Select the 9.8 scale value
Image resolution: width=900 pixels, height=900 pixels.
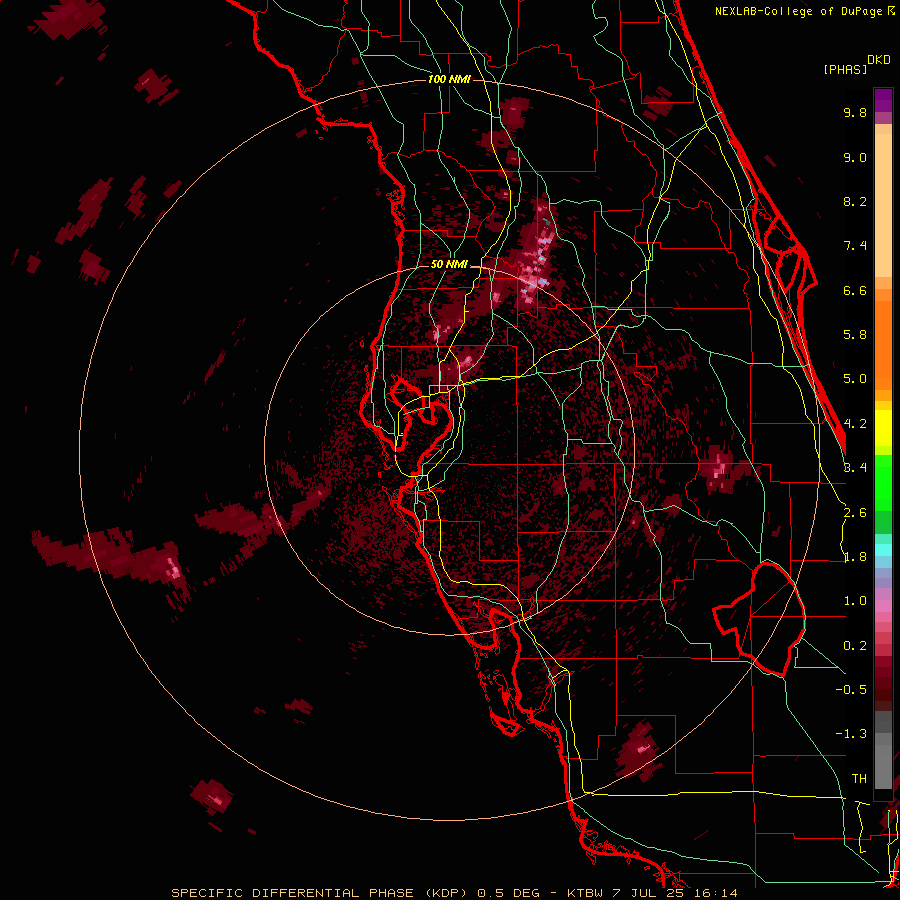[855, 112]
